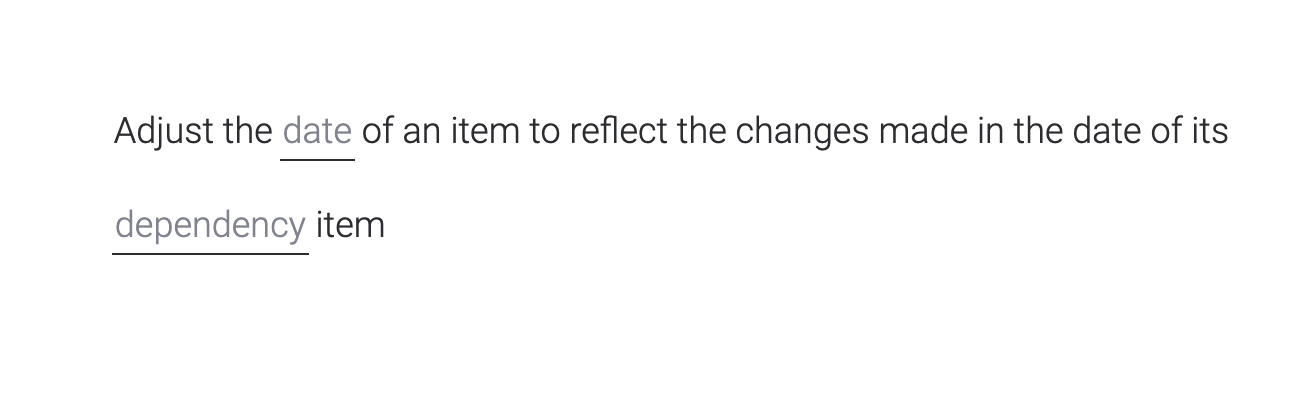Click the second 'date' word near 'of its'
Screen dimensions: 1292x413
tap(1106, 131)
